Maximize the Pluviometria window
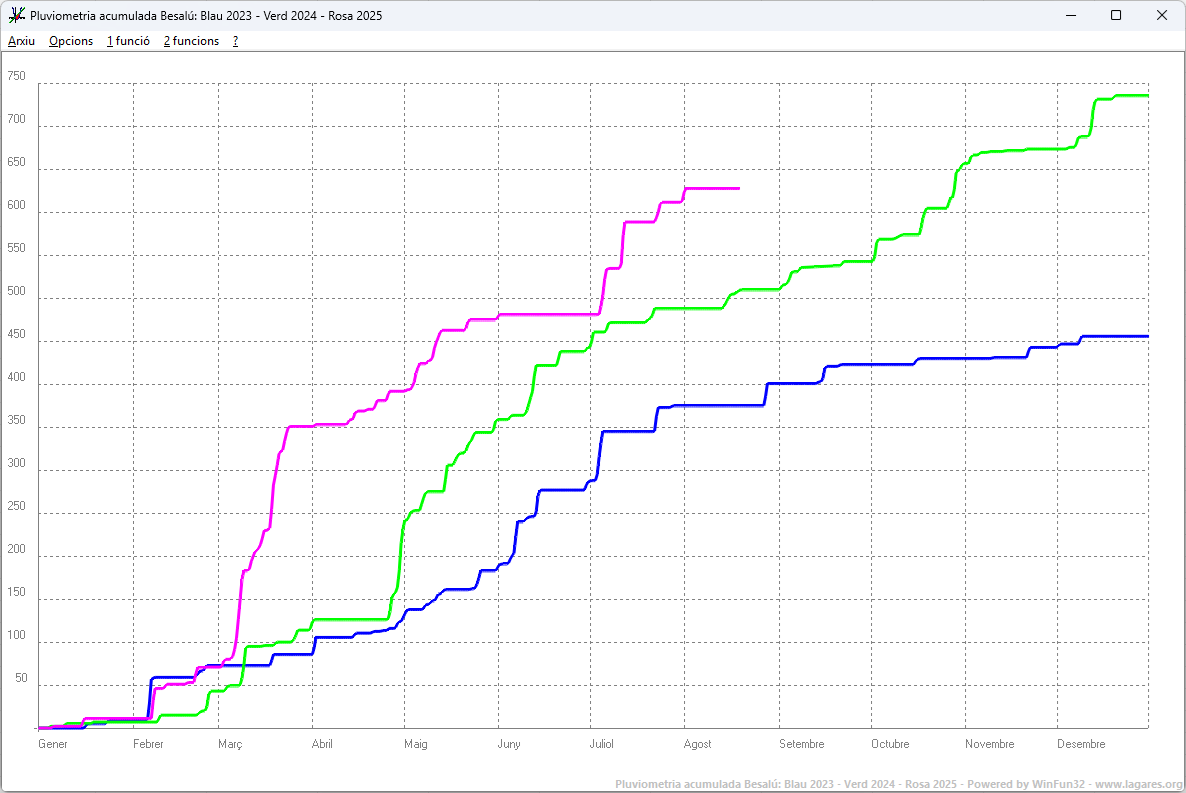Image resolution: width=1186 pixels, height=793 pixels. pyautogui.click(x=1116, y=15)
